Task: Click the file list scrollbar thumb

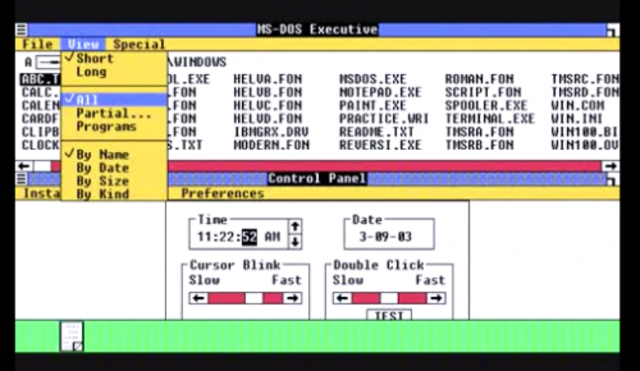Action: point(42,166)
